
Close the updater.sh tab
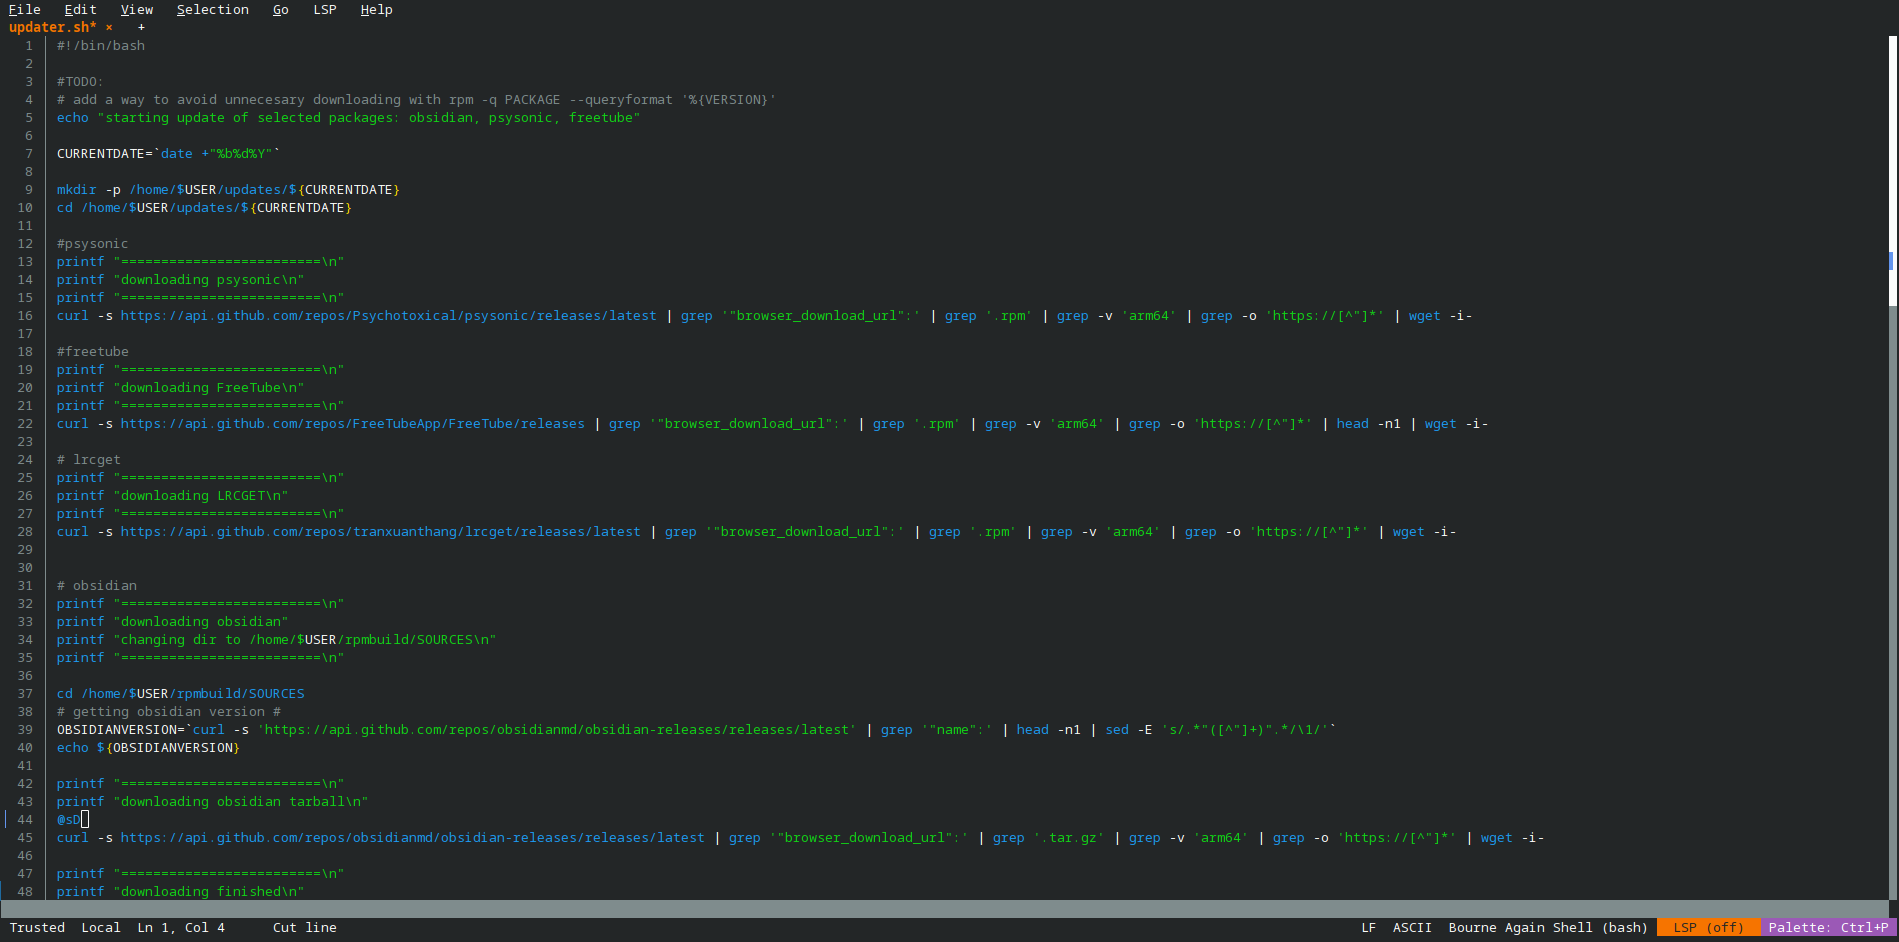(109, 27)
